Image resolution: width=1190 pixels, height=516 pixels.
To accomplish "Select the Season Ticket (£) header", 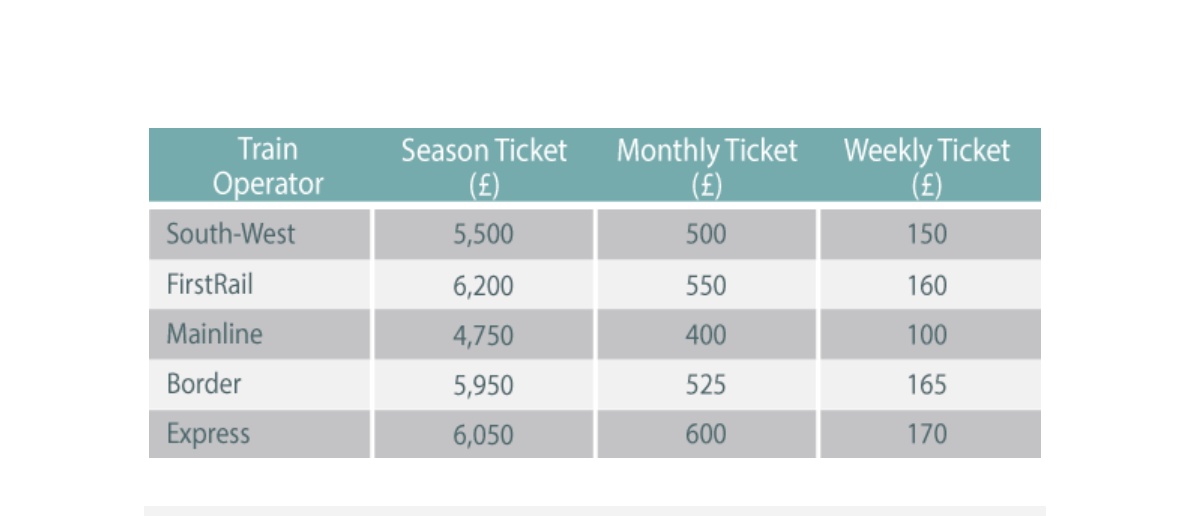I will [484, 167].
